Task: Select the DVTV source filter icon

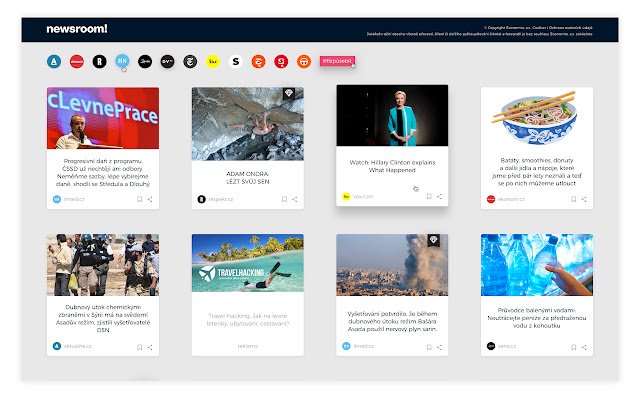Action: [167, 62]
